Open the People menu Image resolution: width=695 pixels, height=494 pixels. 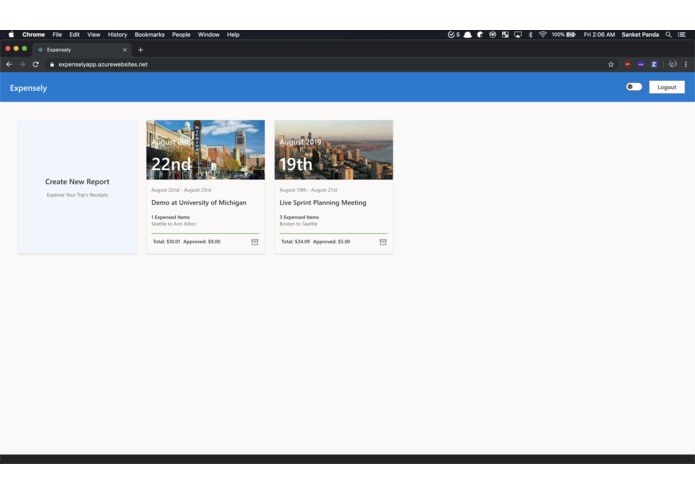(x=181, y=35)
